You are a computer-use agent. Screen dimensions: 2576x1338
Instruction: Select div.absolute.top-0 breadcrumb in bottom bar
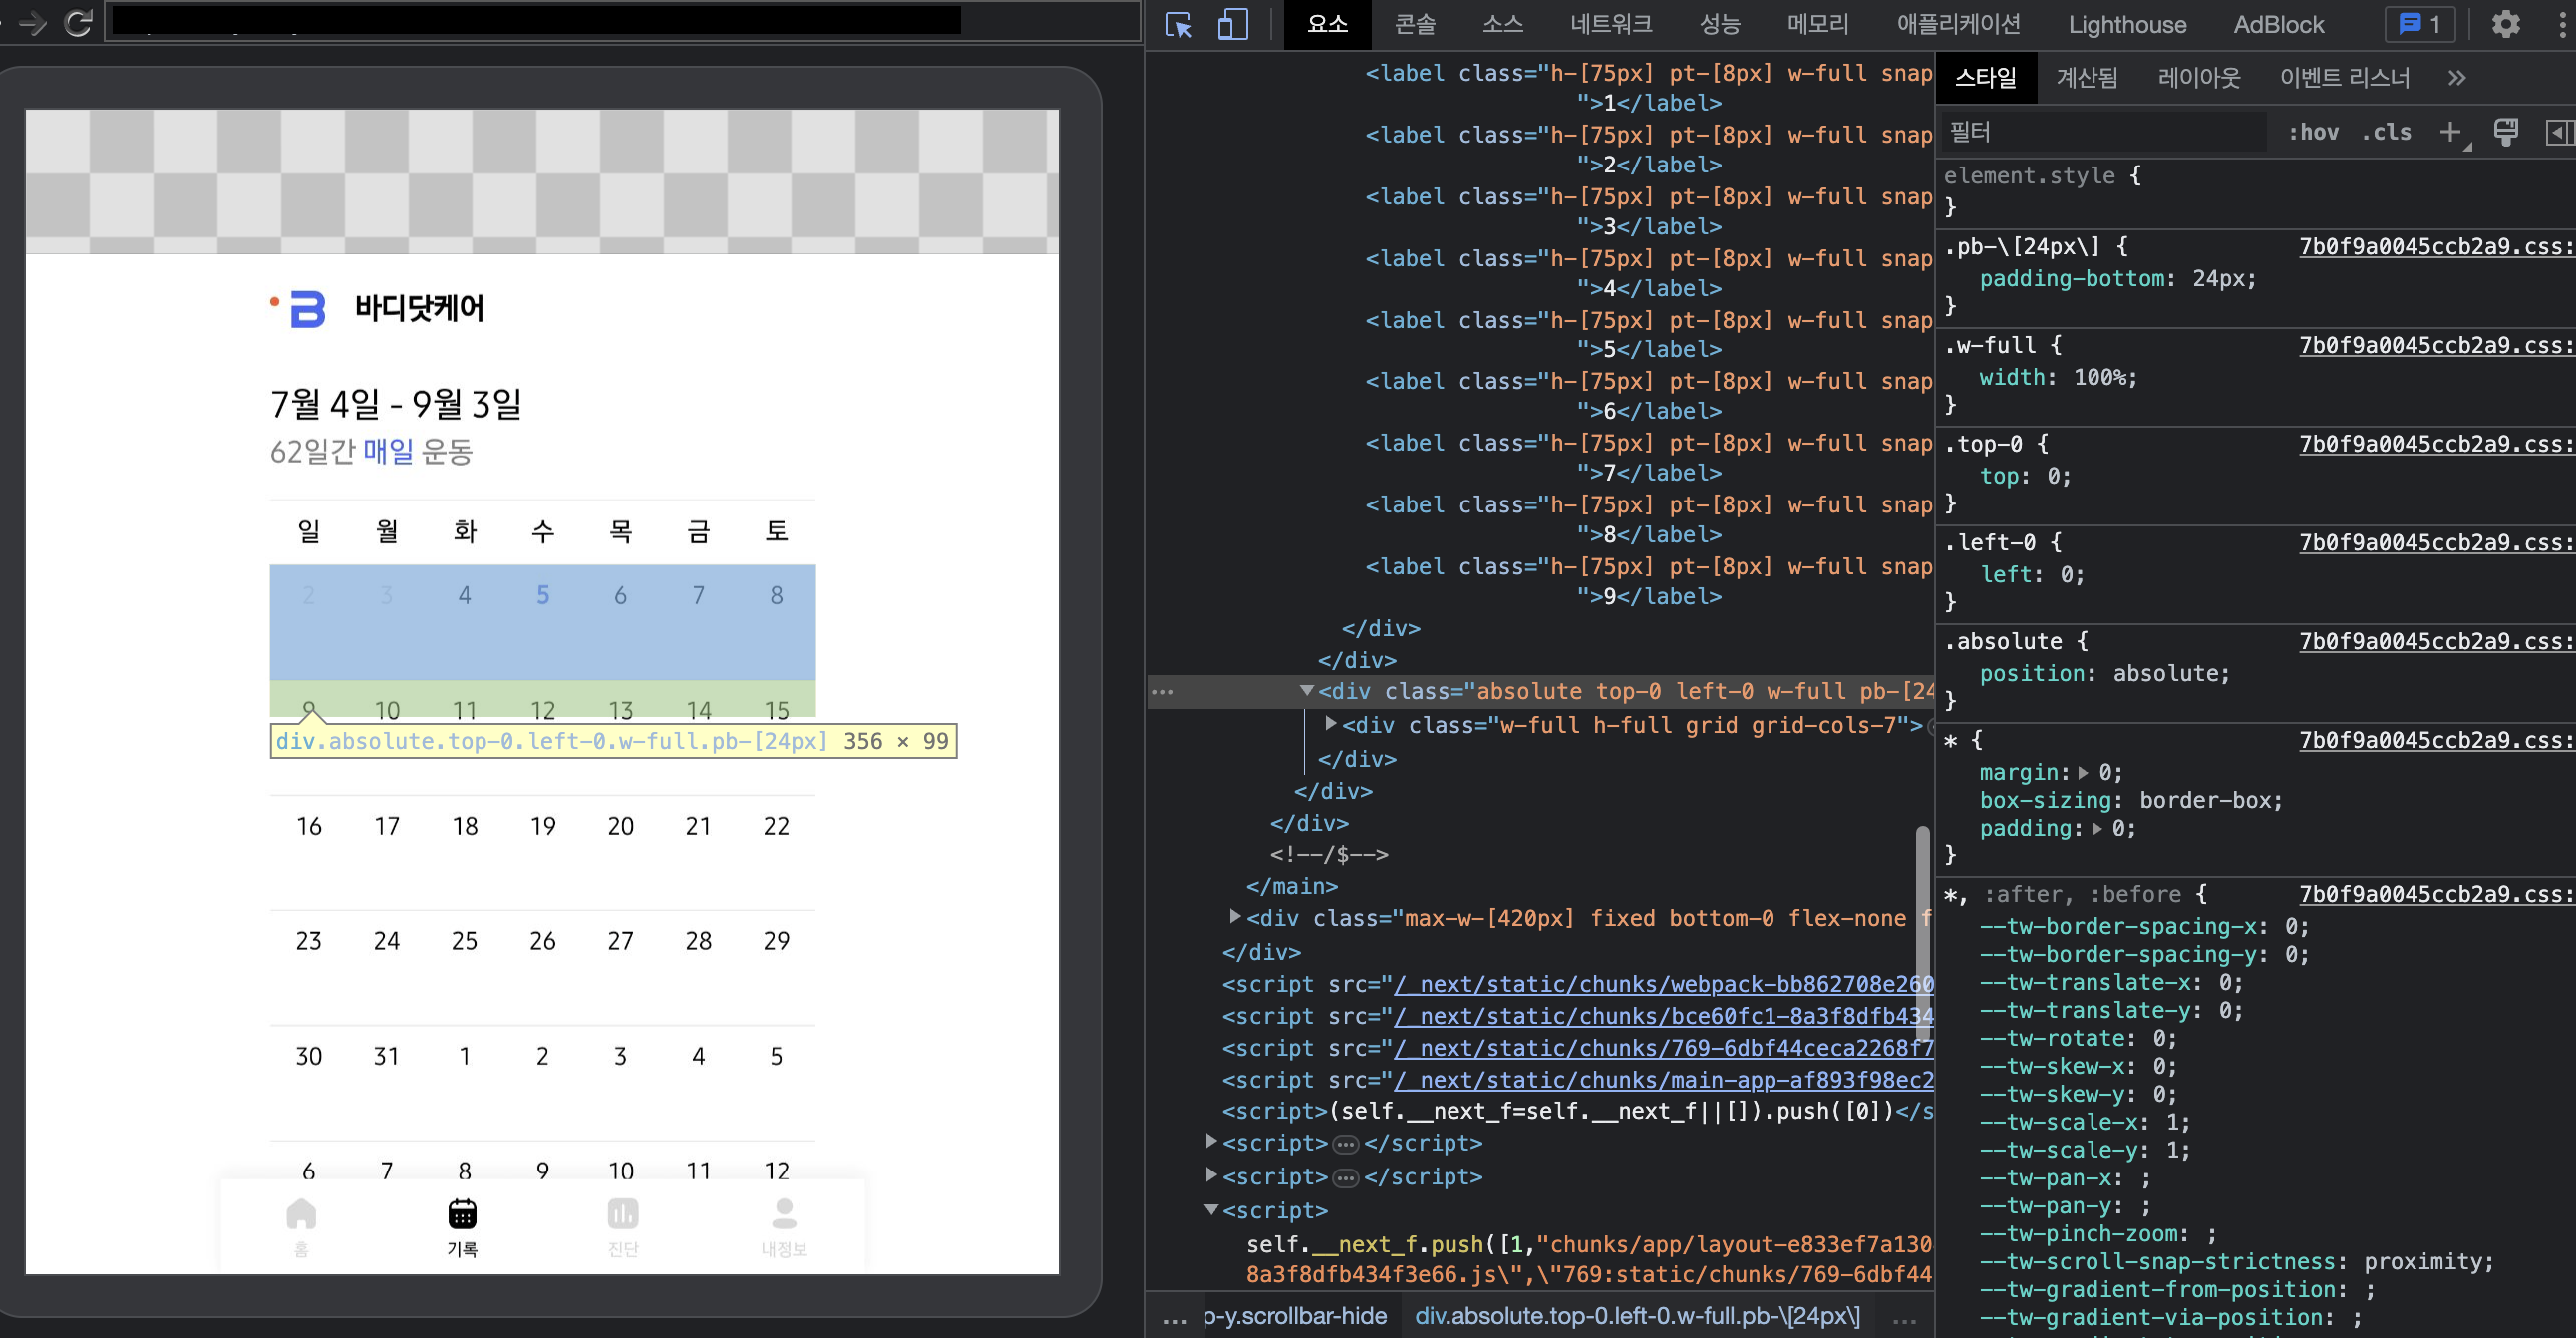click(1637, 1316)
